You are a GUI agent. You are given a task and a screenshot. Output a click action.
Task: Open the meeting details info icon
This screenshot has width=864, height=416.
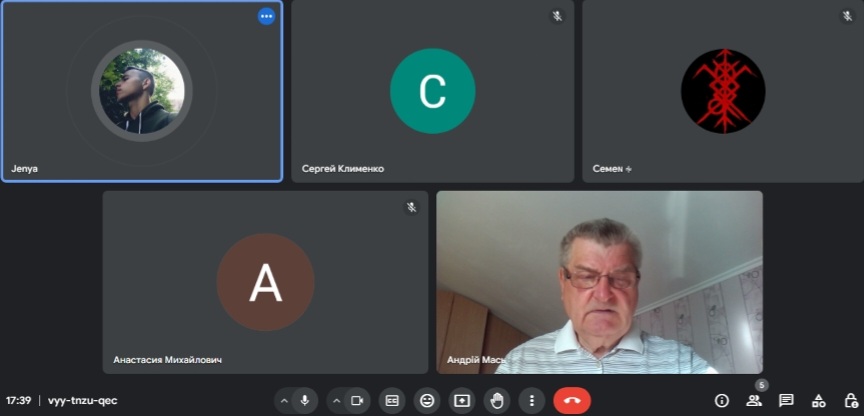pyautogui.click(x=721, y=401)
